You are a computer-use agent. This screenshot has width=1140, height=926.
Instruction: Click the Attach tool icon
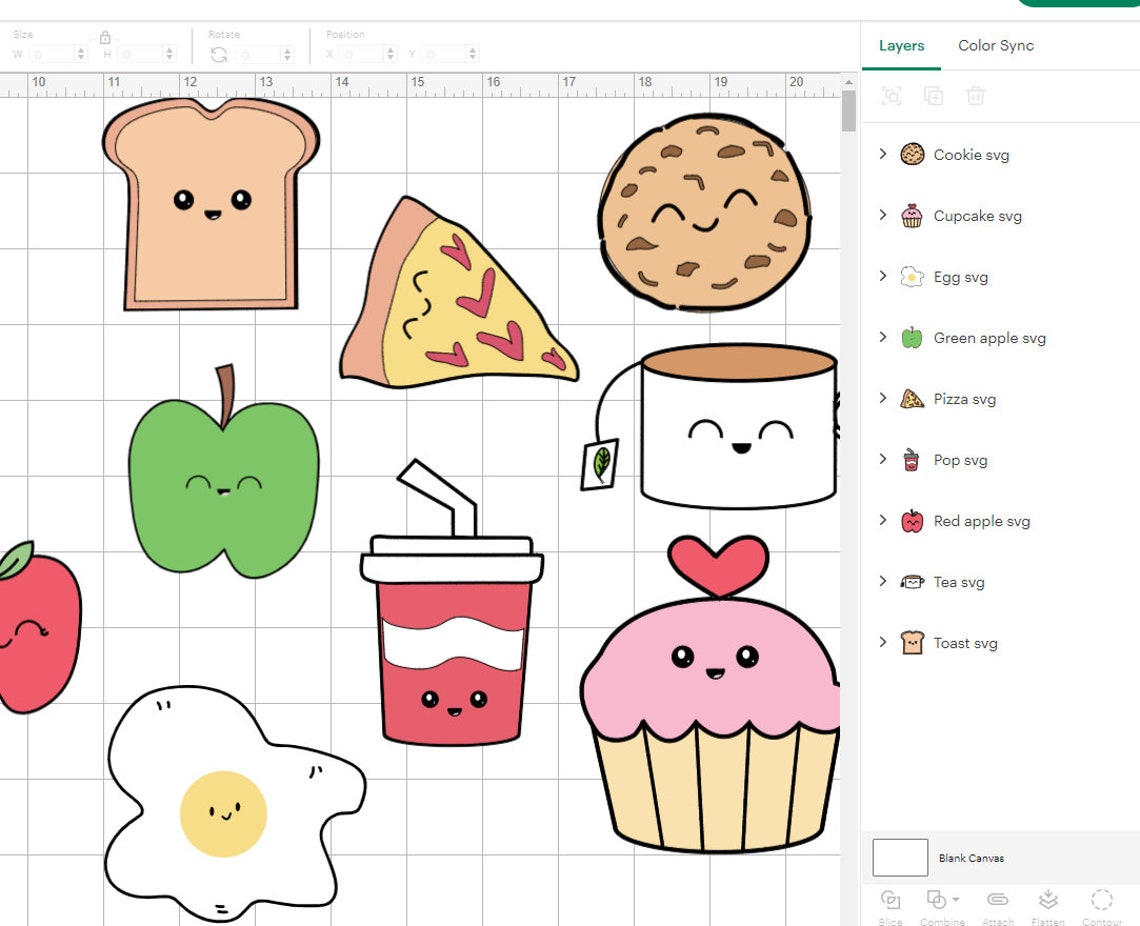[x=998, y=900]
